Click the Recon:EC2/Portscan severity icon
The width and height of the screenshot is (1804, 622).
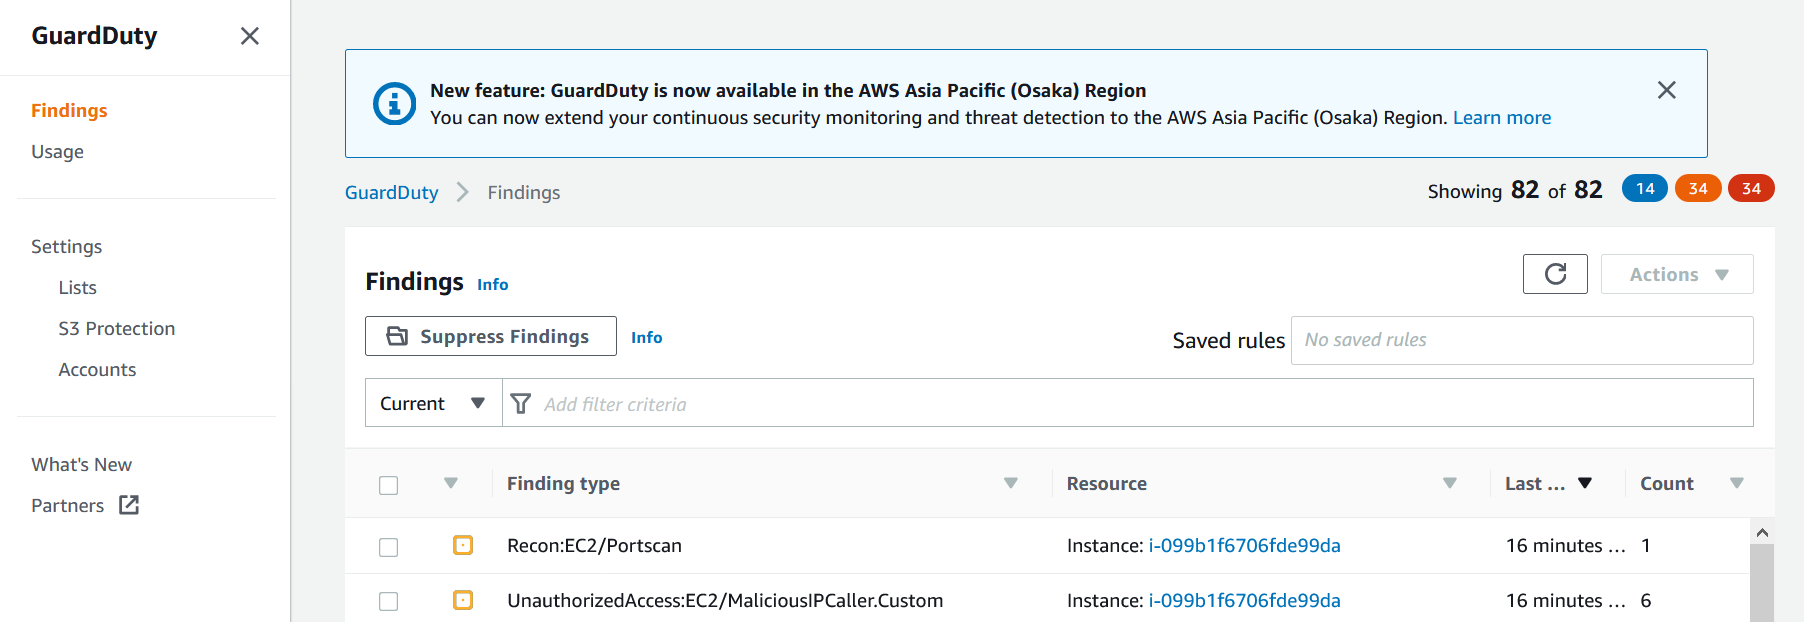[x=463, y=545]
